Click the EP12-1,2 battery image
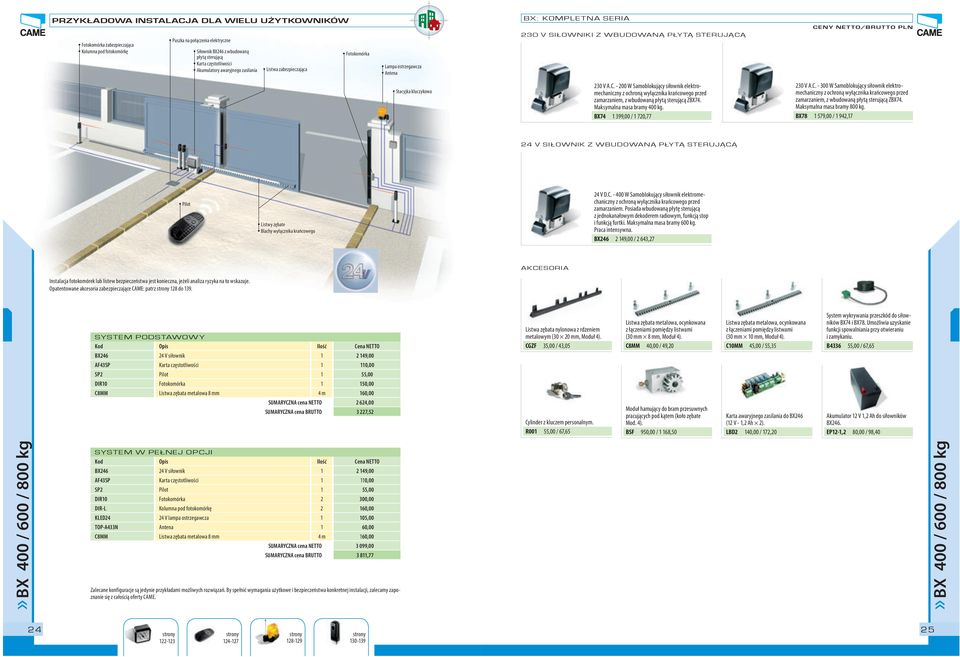 (866, 388)
